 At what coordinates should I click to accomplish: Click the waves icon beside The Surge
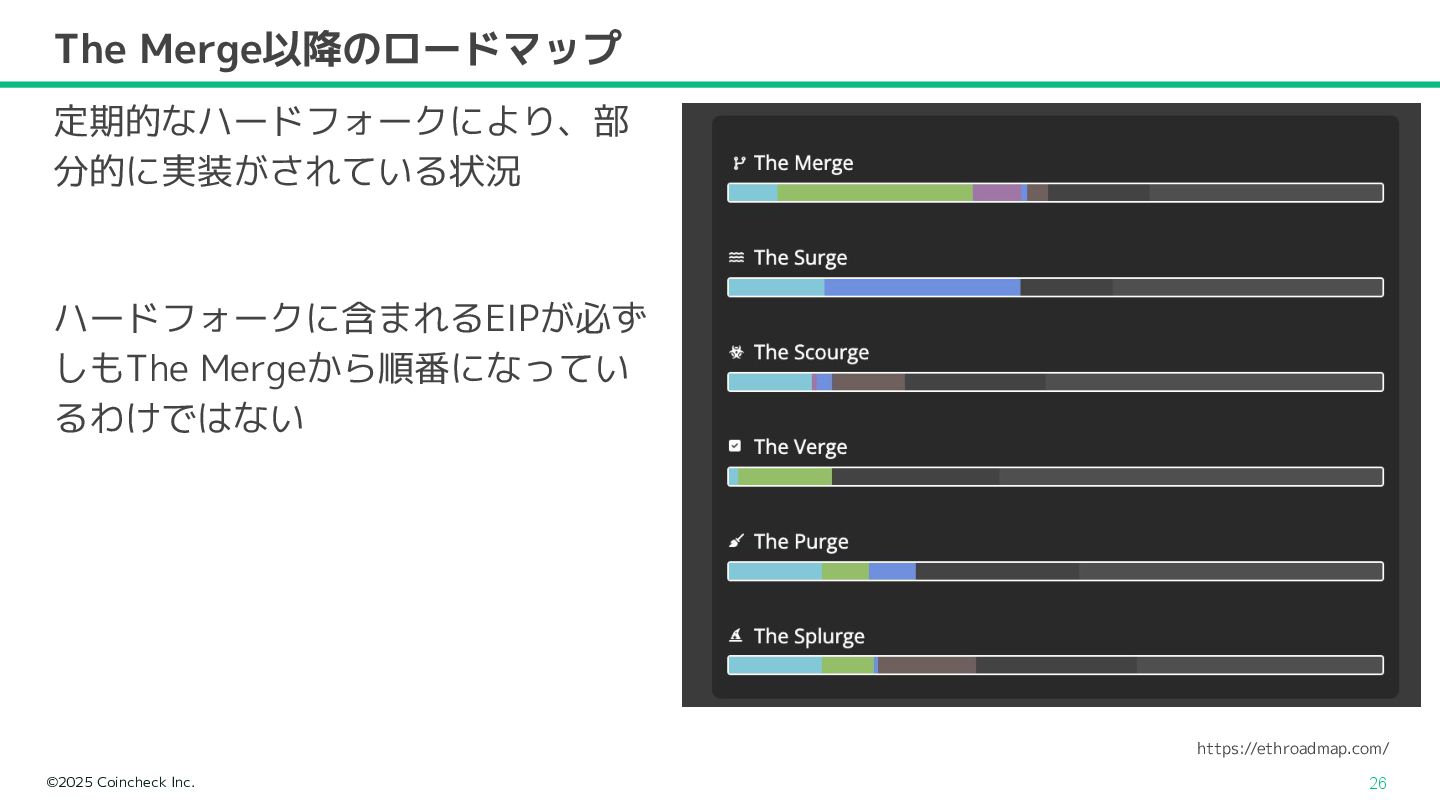click(x=736, y=257)
